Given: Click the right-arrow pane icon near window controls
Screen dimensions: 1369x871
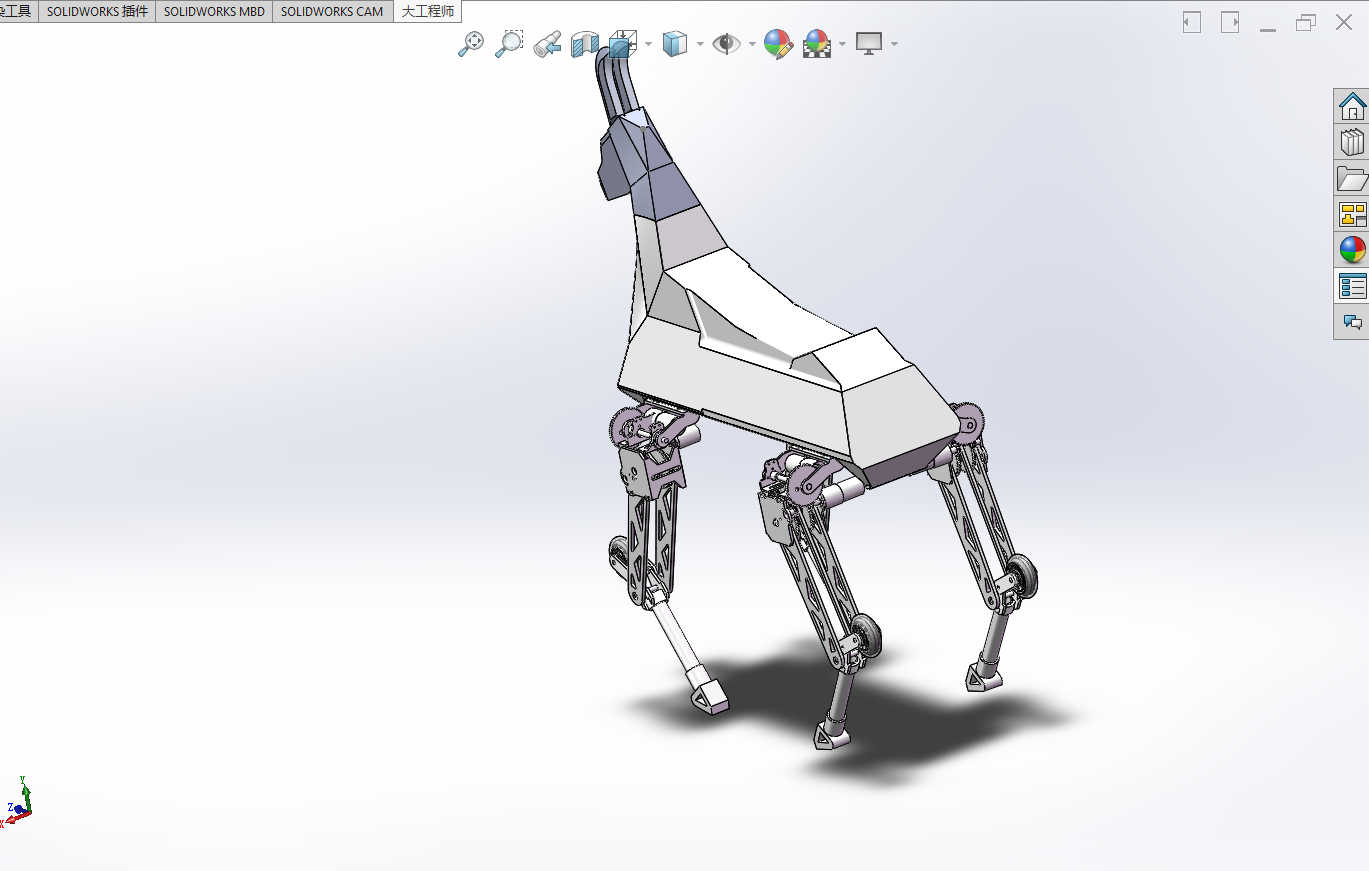Looking at the screenshot, I should [1230, 22].
